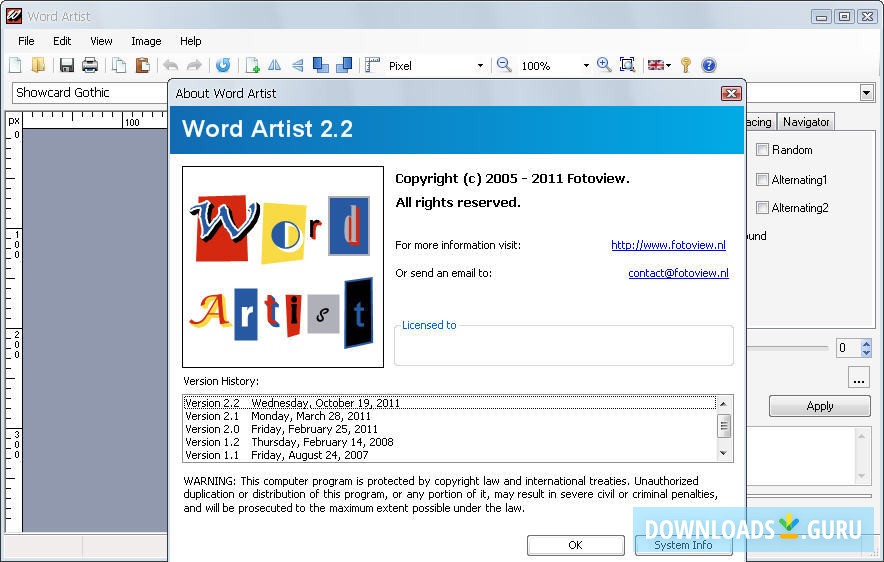The image size is (884, 562).
Task: Switch to the Navigator tab
Action: (x=806, y=122)
